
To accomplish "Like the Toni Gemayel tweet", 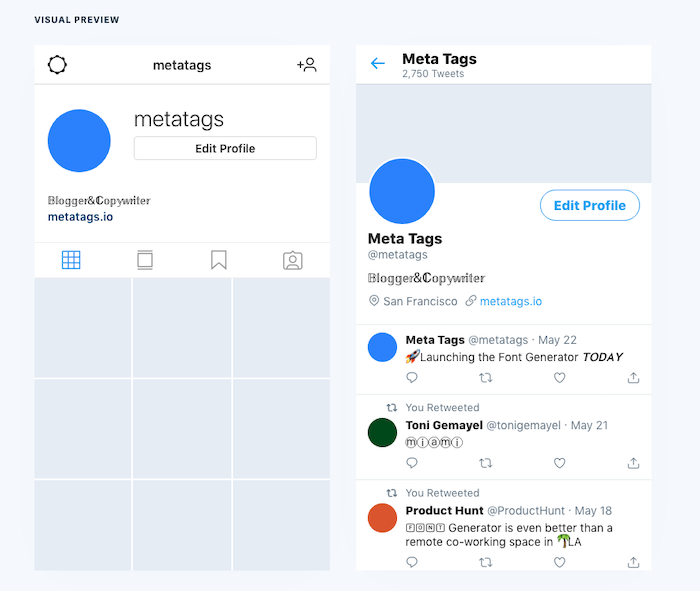I will [560, 463].
